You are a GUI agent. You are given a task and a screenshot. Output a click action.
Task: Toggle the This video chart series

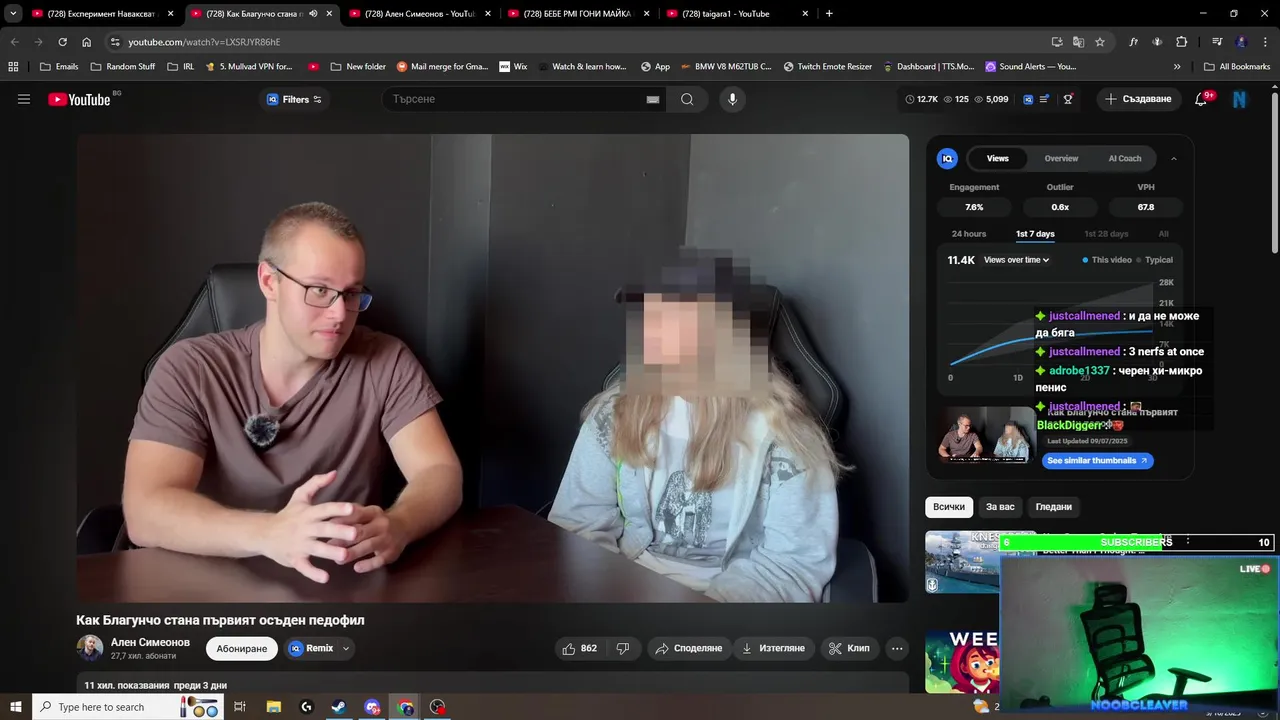tap(1107, 260)
